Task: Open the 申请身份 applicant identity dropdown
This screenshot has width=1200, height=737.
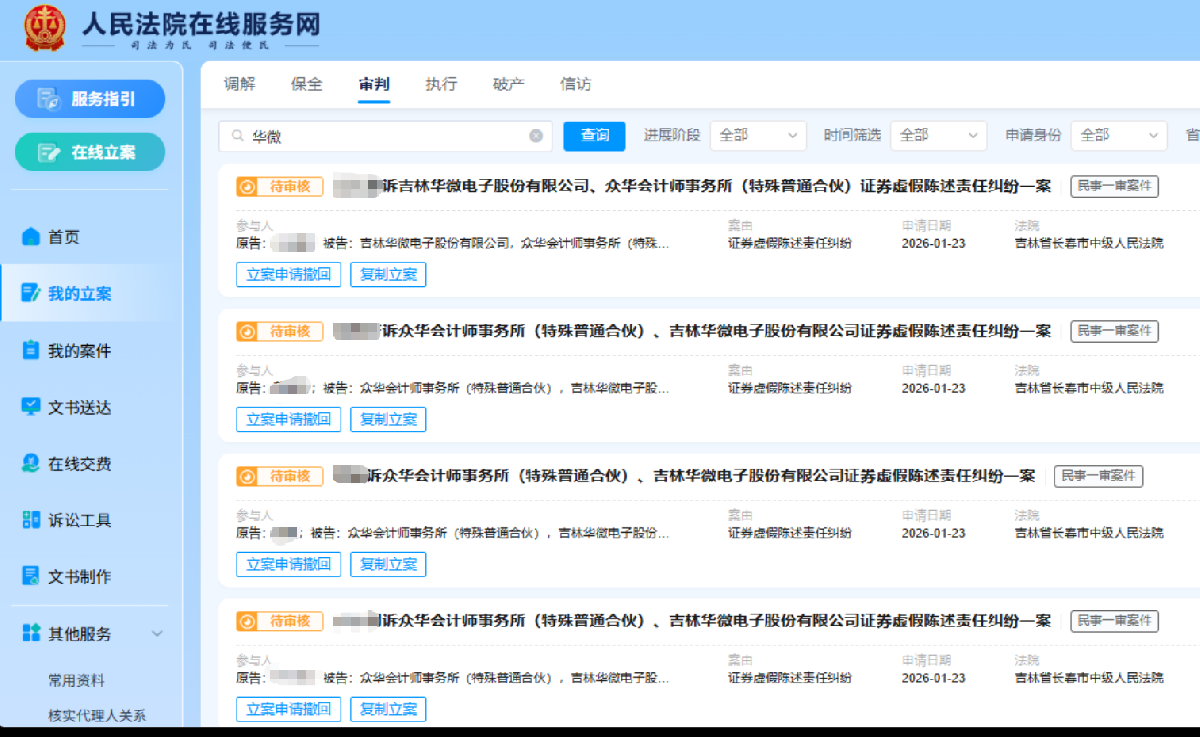Action: click(1118, 135)
